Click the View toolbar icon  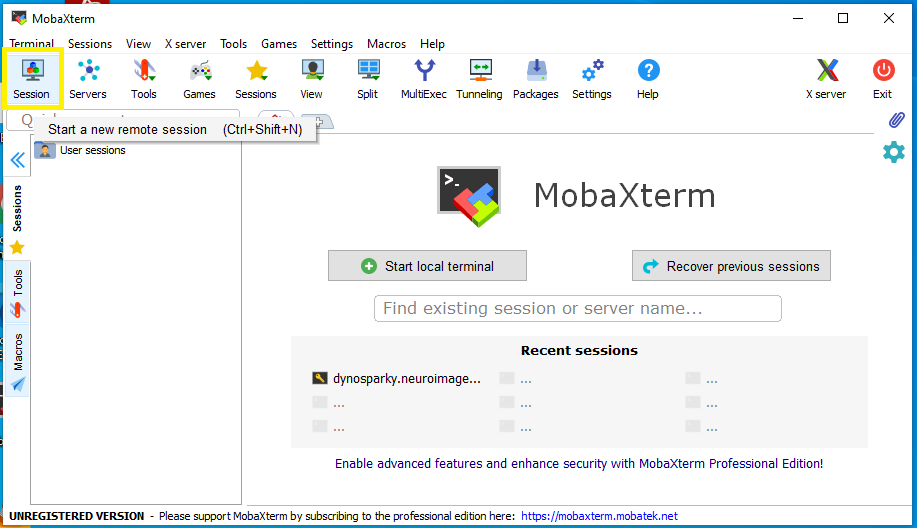312,79
